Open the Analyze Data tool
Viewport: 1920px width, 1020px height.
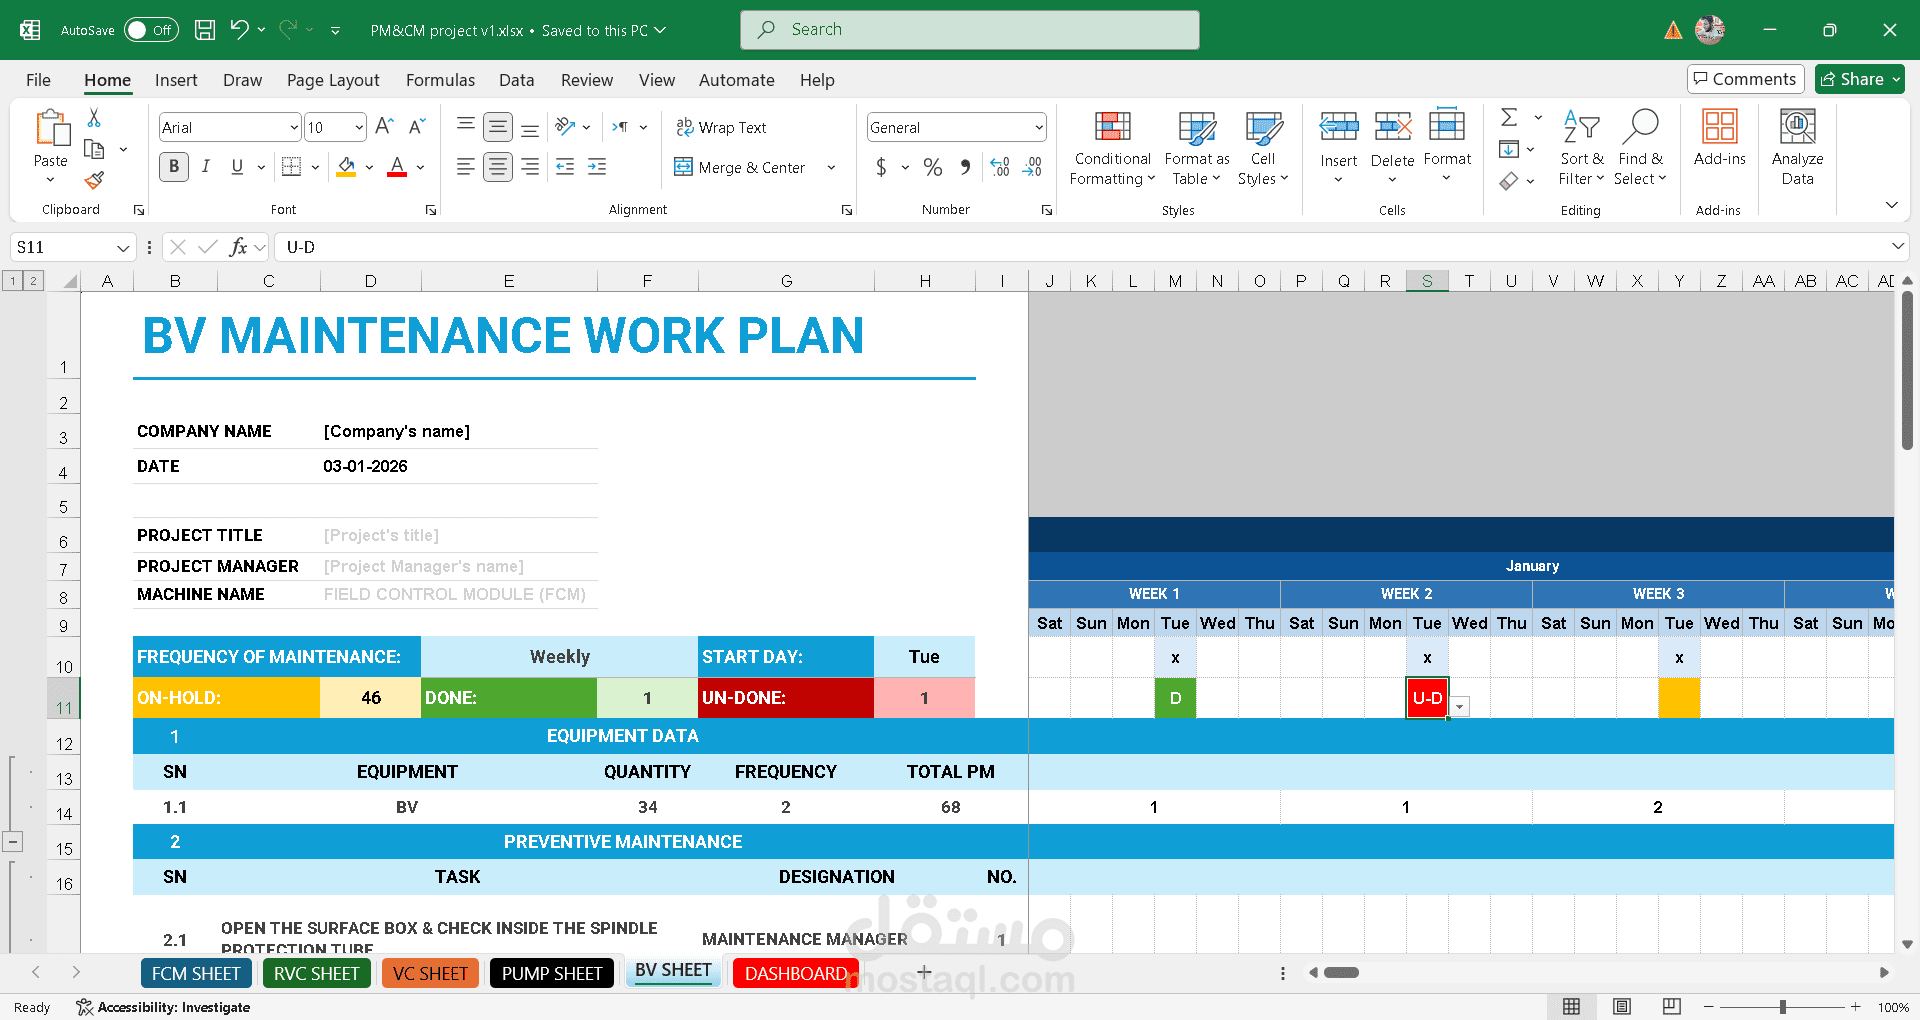coord(1797,148)
